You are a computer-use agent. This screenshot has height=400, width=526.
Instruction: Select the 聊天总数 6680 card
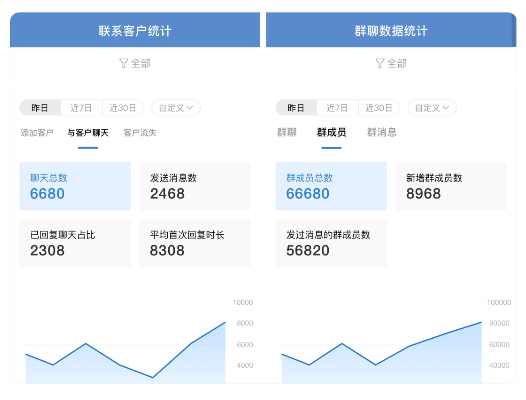click(x=75, y=186)
